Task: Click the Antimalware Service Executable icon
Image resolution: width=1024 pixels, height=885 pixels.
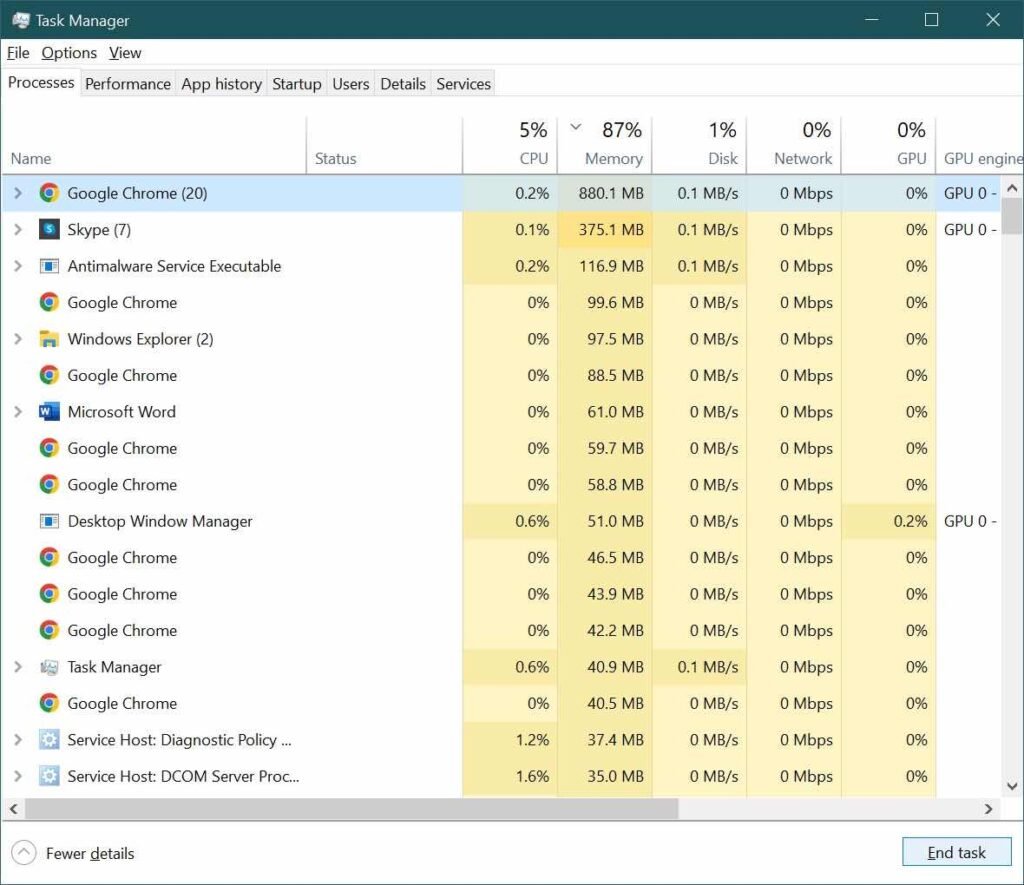Action: [x=49, y=266]
